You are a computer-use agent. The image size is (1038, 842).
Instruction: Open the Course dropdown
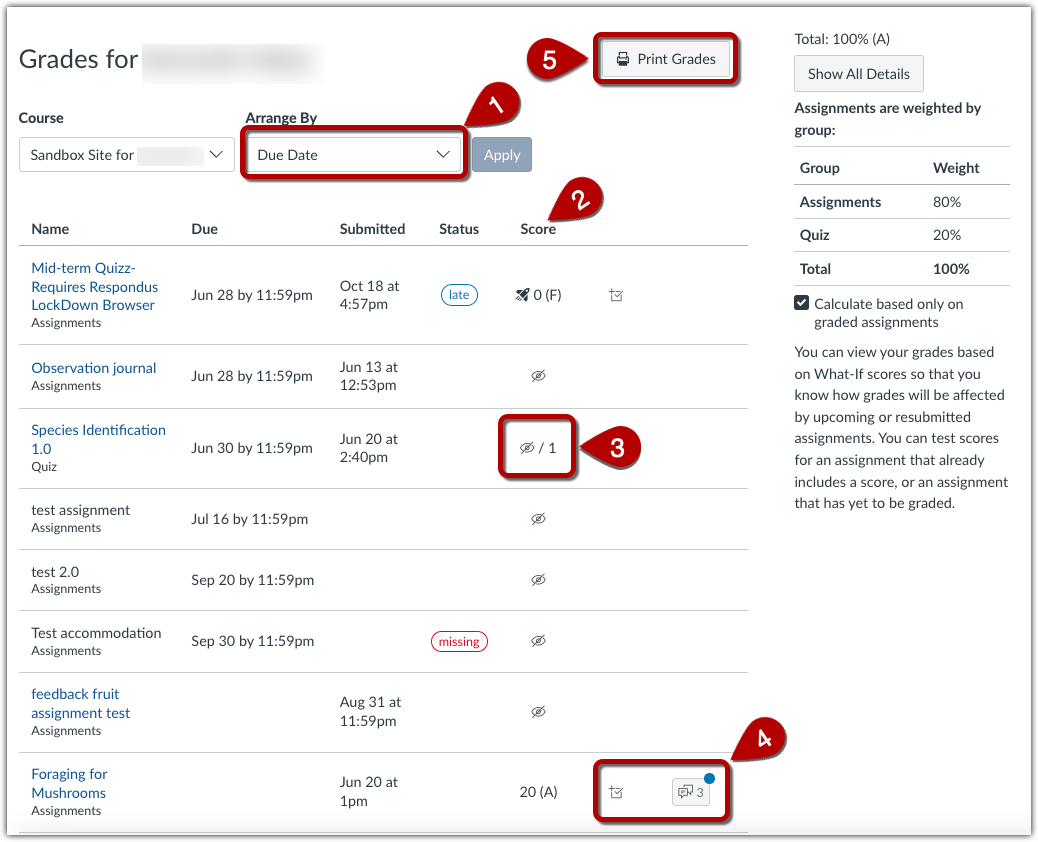(x=127, y=155)
